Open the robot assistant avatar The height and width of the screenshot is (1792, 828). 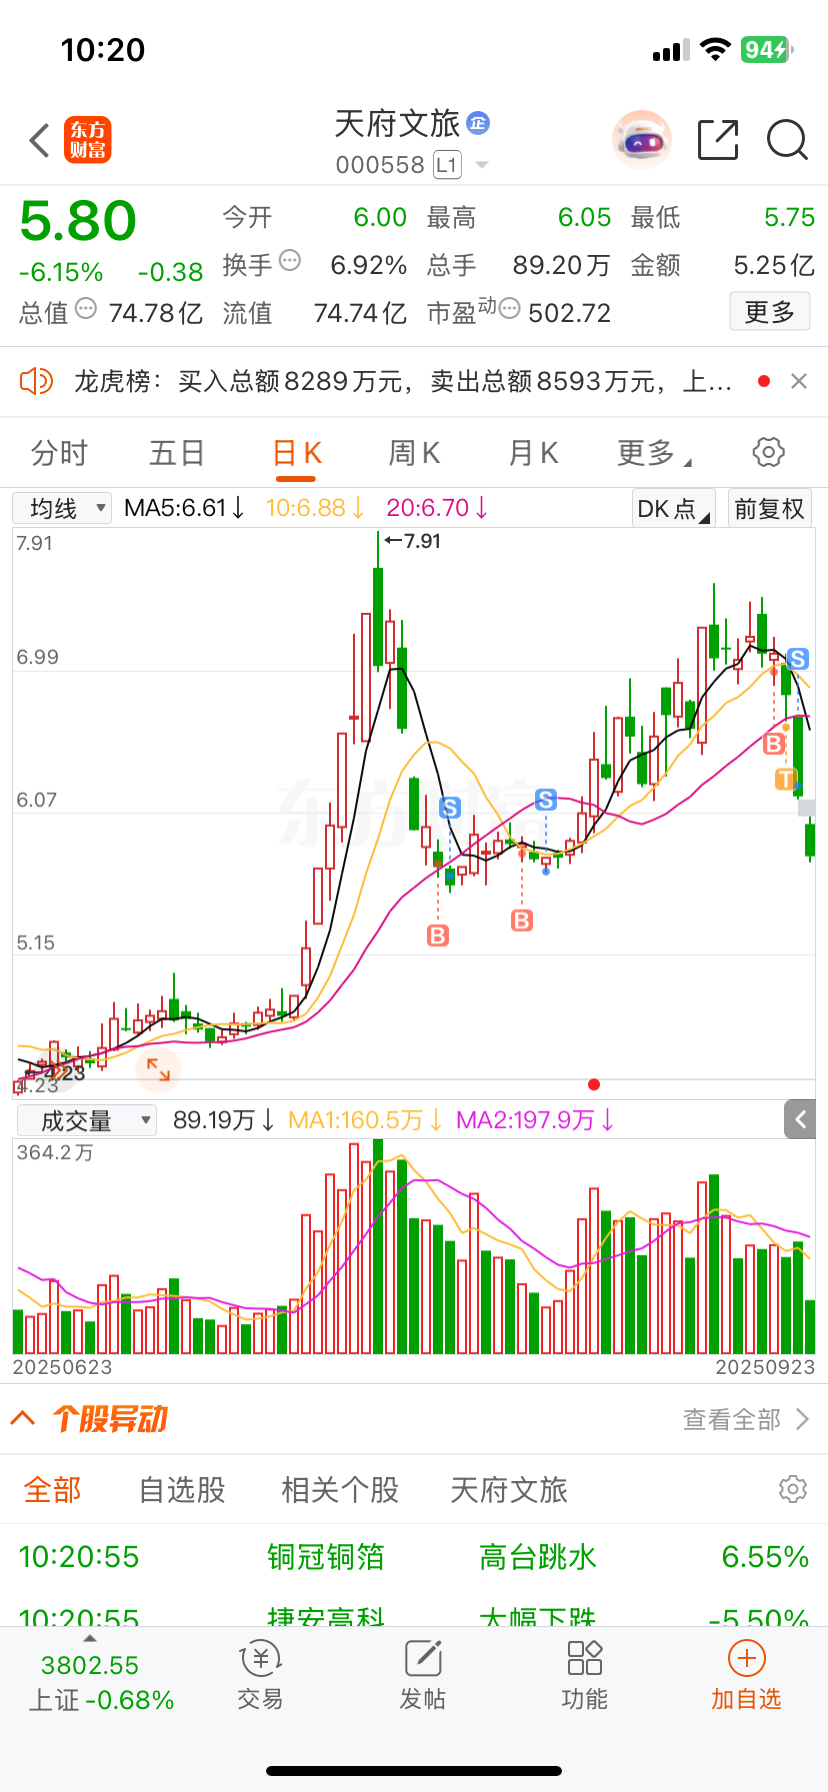tap(641, 140)
